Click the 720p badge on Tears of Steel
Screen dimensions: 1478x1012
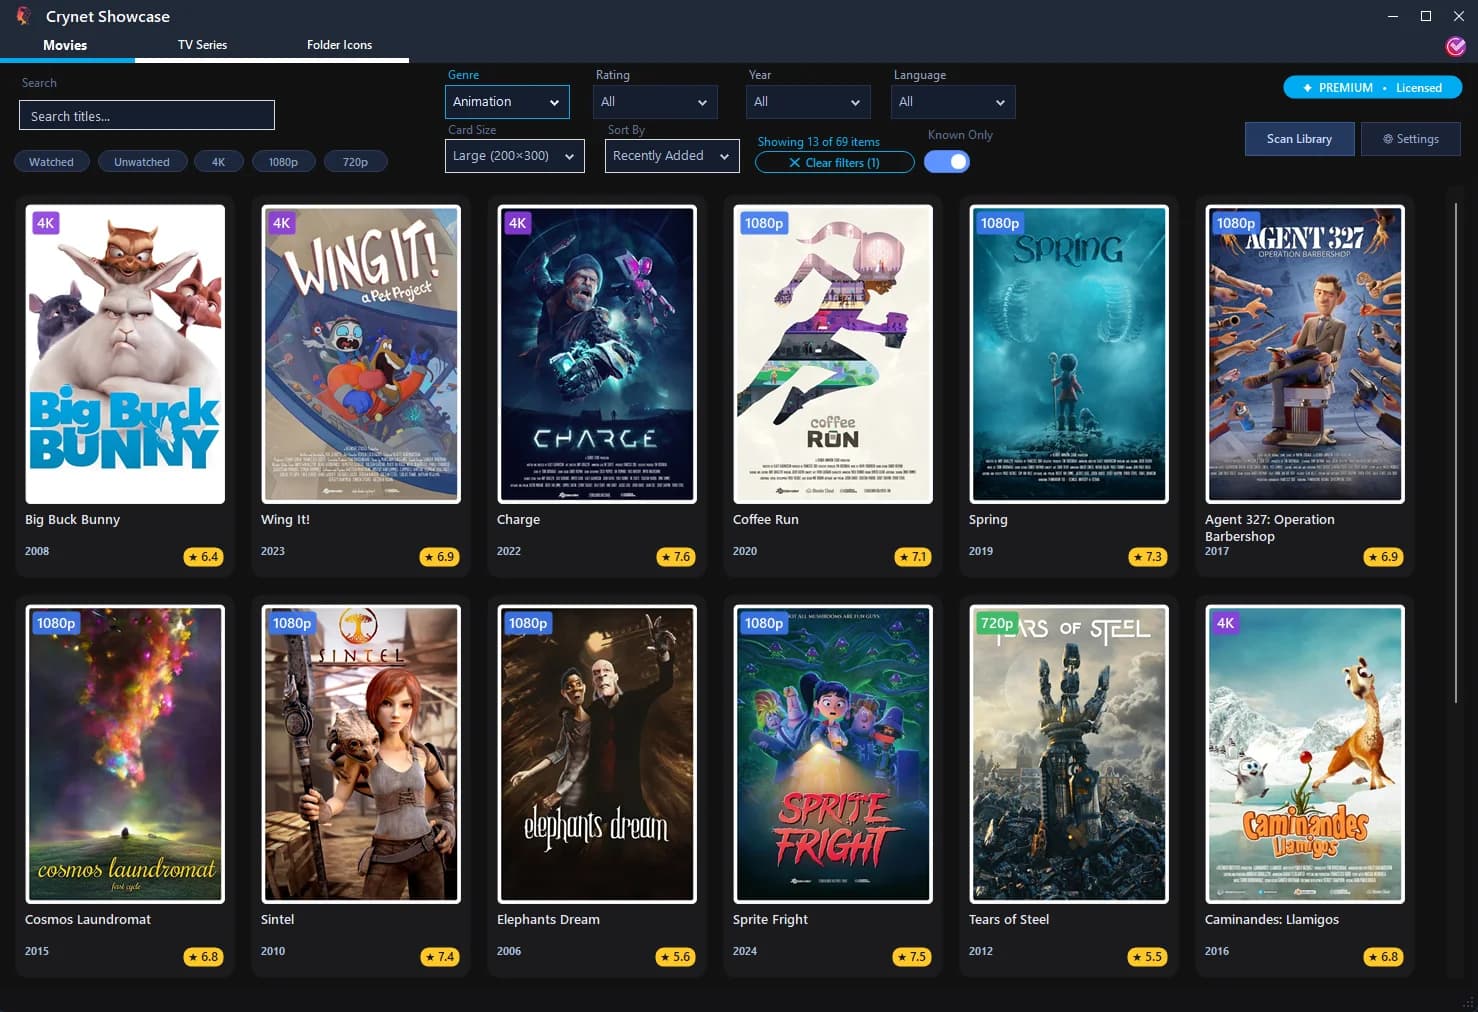coord(997,623)
